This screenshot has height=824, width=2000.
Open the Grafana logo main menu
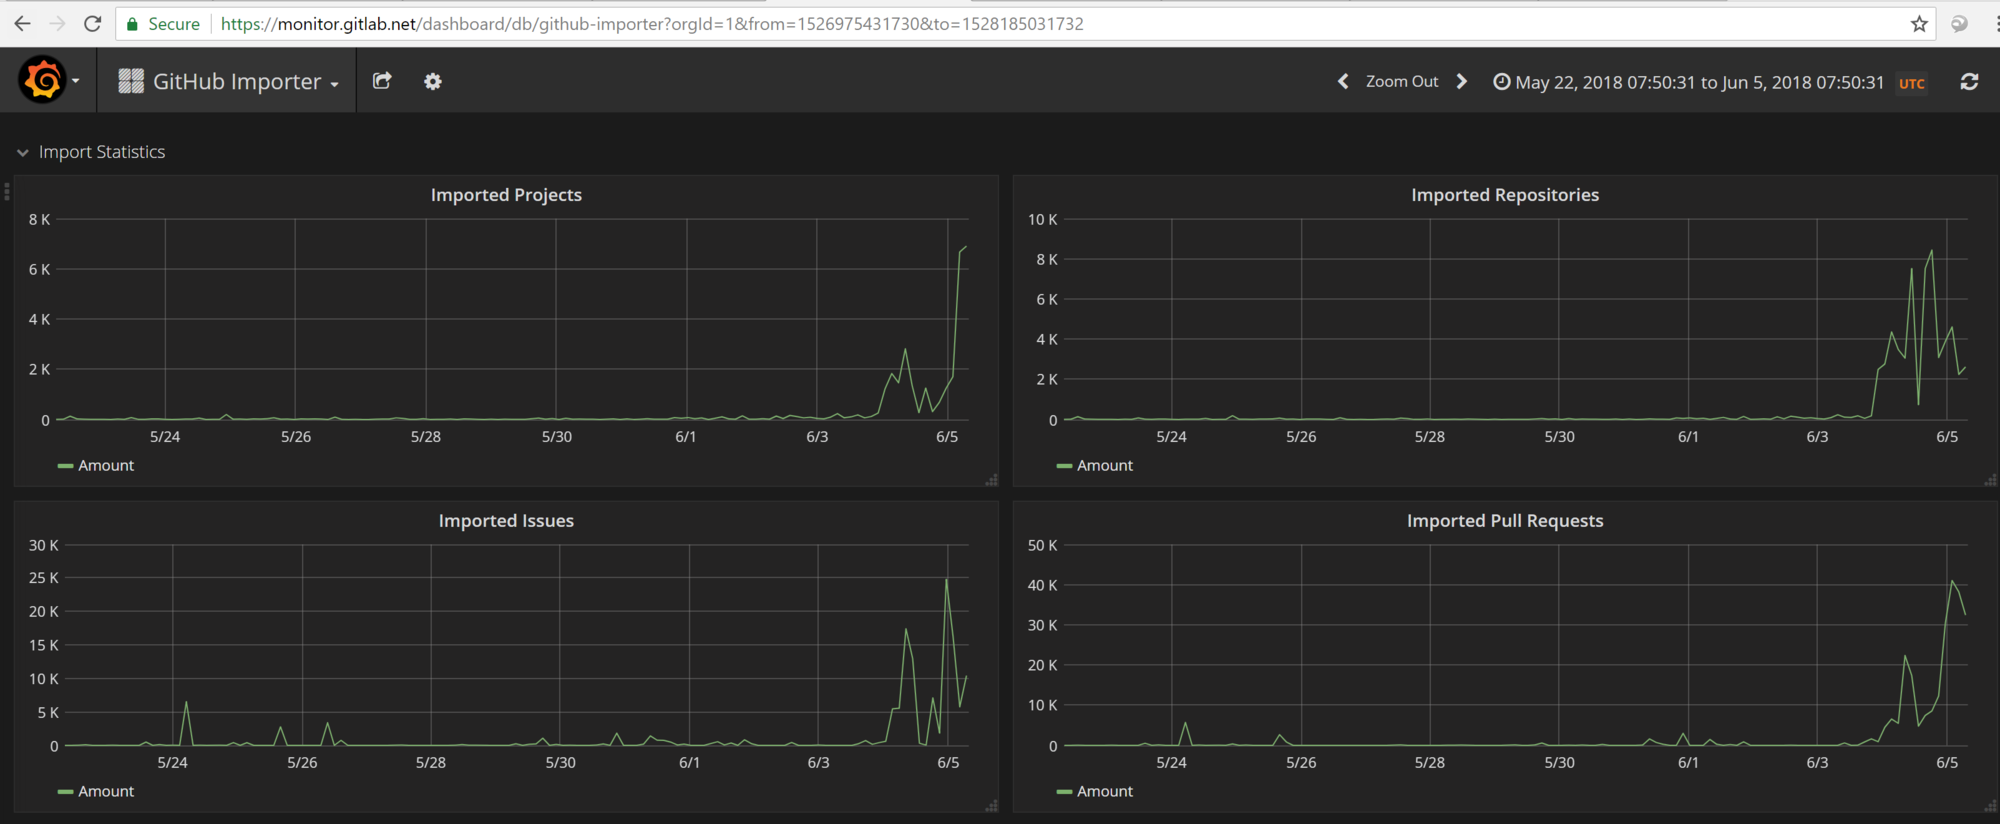click(x=43, y=80)
